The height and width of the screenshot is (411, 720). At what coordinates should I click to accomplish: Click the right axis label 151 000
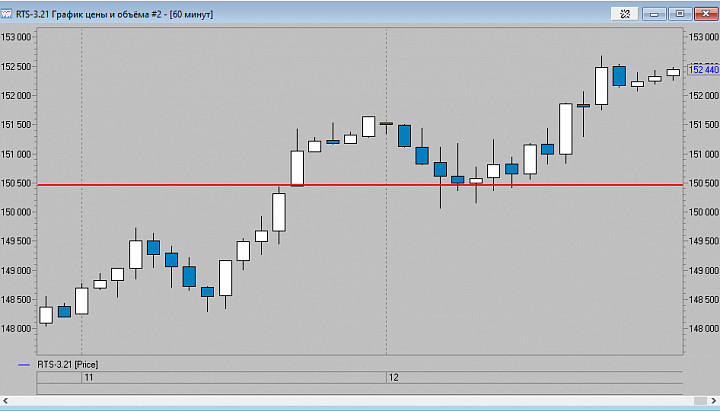tap(703, 154)
